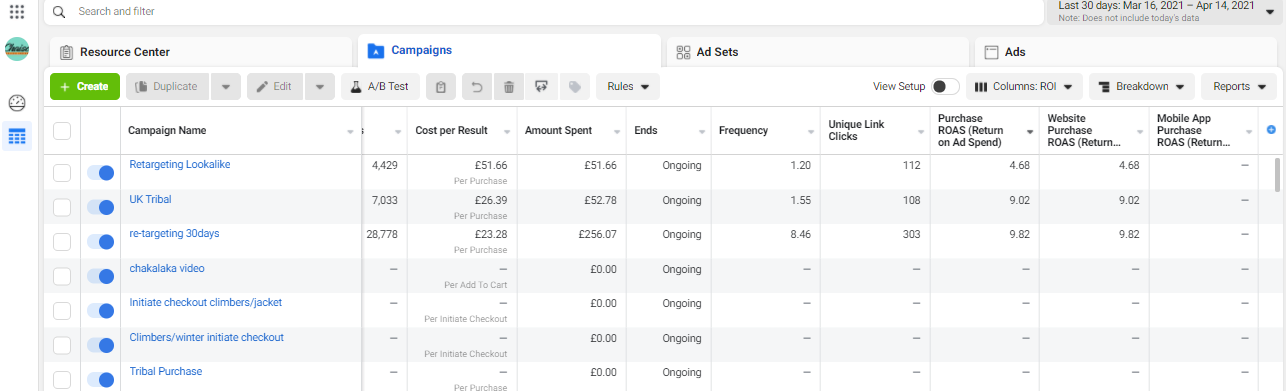Open Climbers/winter initiate checkout campaign link
The image size is (1286, 391).
pyautogui.click(x=206, y=337)
